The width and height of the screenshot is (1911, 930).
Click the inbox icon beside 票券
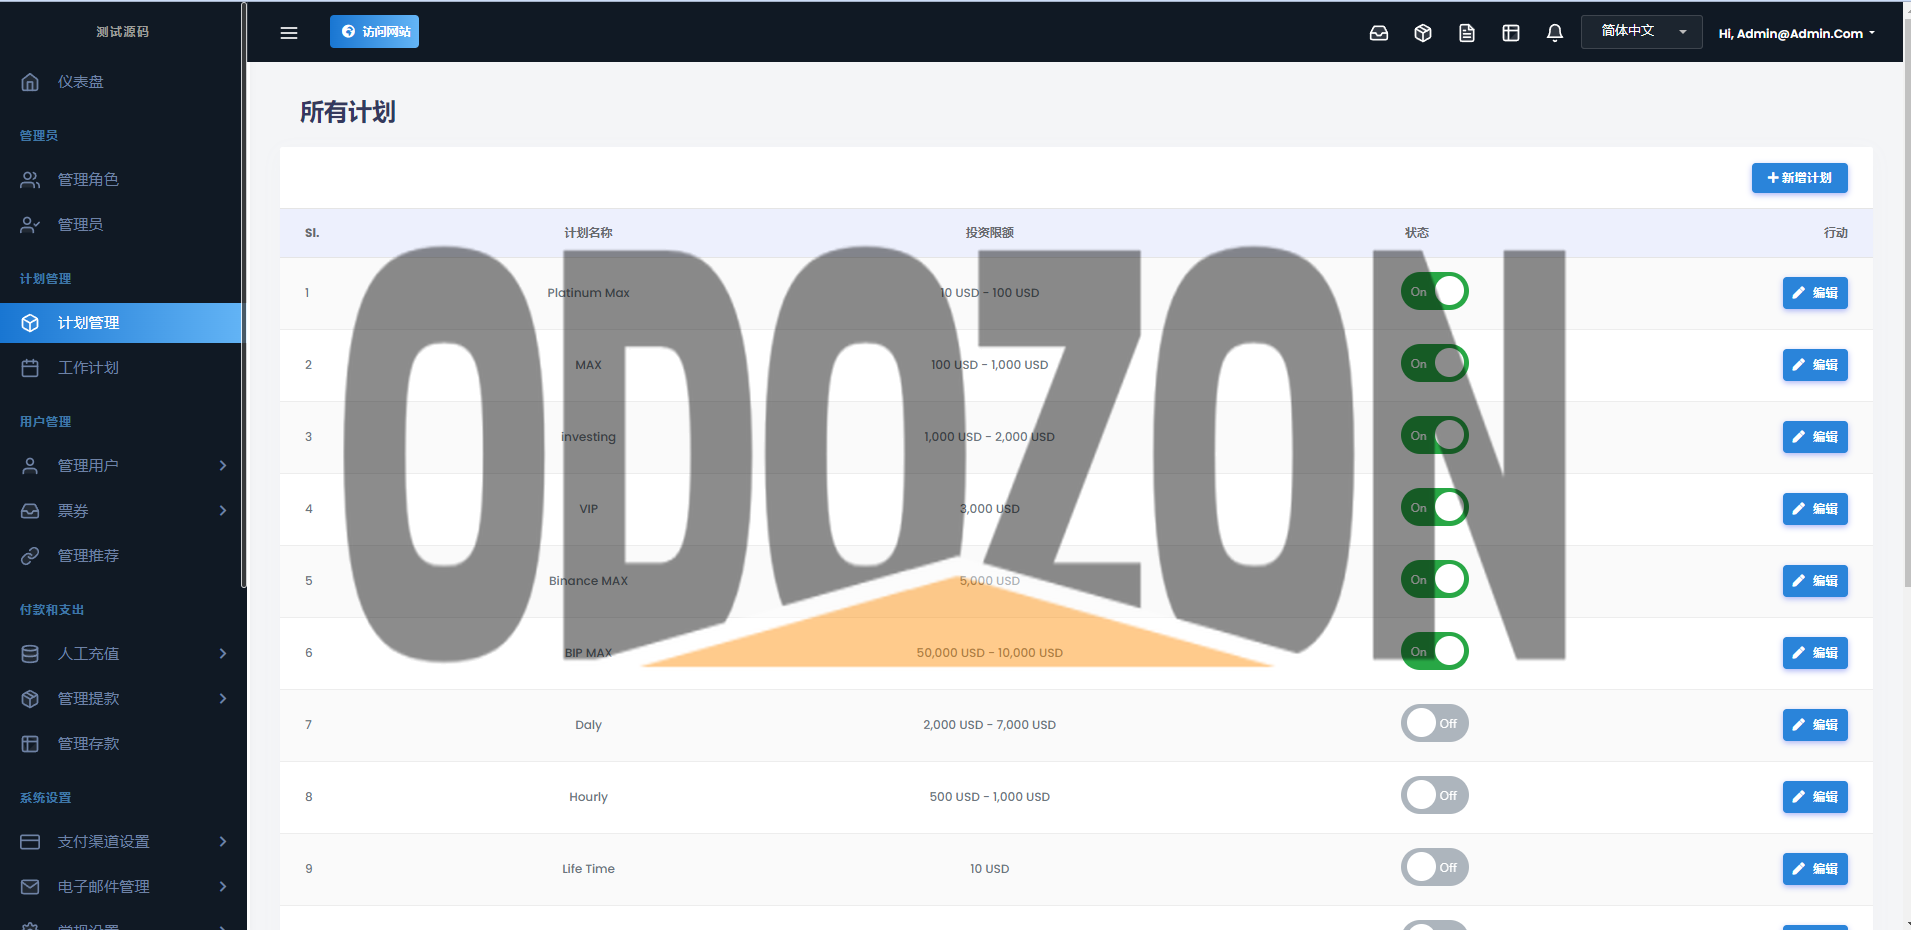[x=30, y=511]
